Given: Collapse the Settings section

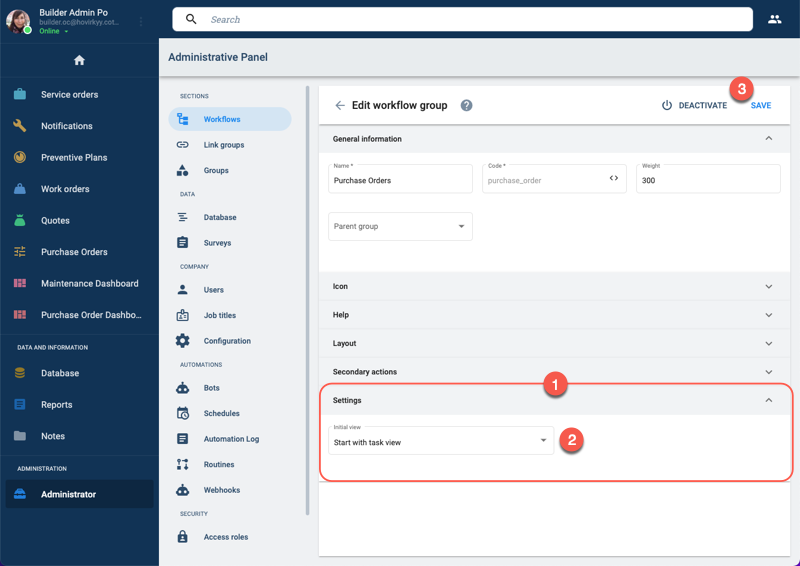Looking at the screenshot, I should coord(768,400).
